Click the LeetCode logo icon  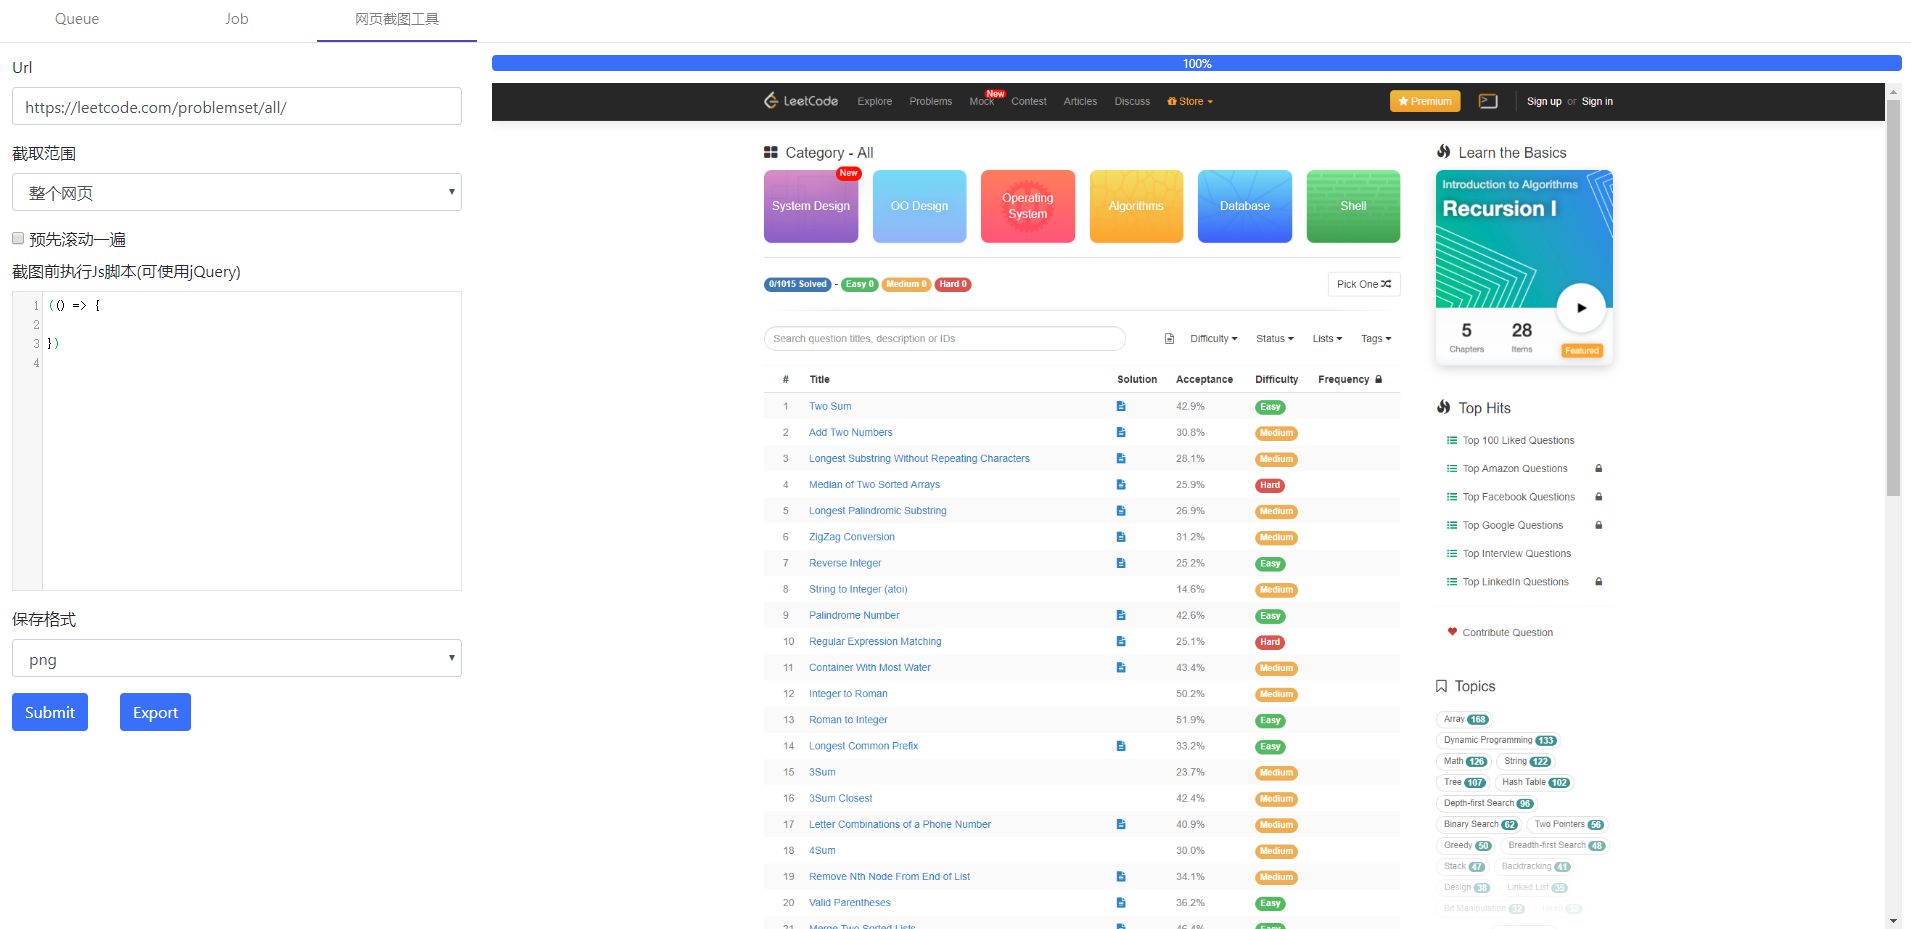coord(771,100)
